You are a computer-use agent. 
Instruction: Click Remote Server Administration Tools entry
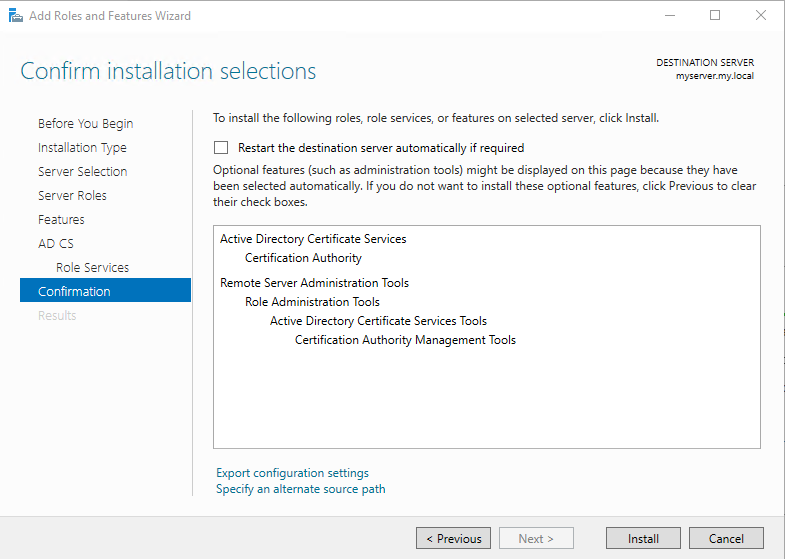pyautogui.click(x=314, y=283)
